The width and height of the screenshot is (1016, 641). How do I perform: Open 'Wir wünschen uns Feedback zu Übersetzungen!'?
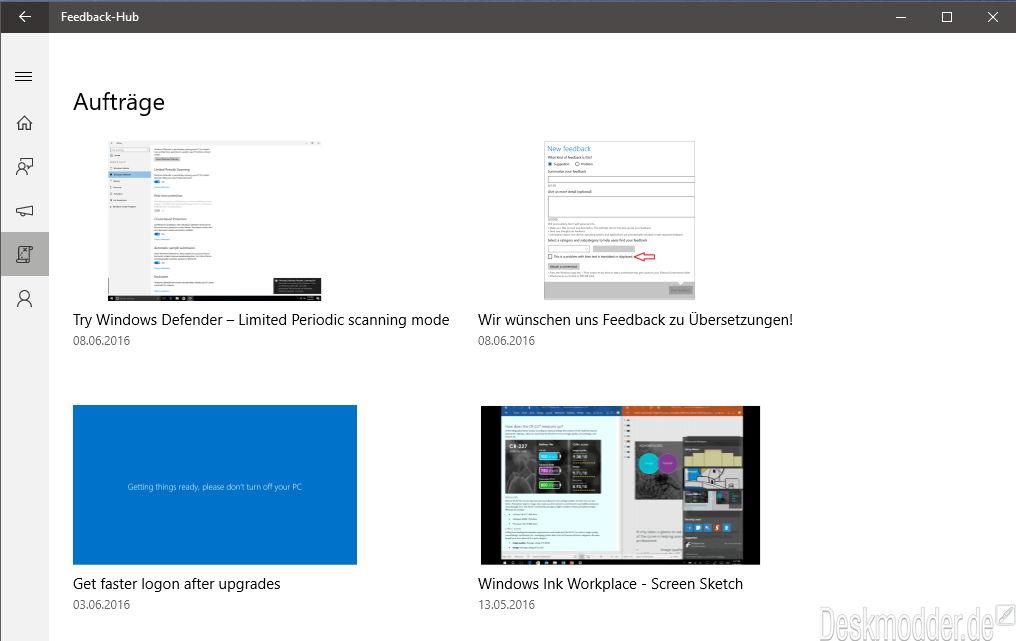coord(636,320)
